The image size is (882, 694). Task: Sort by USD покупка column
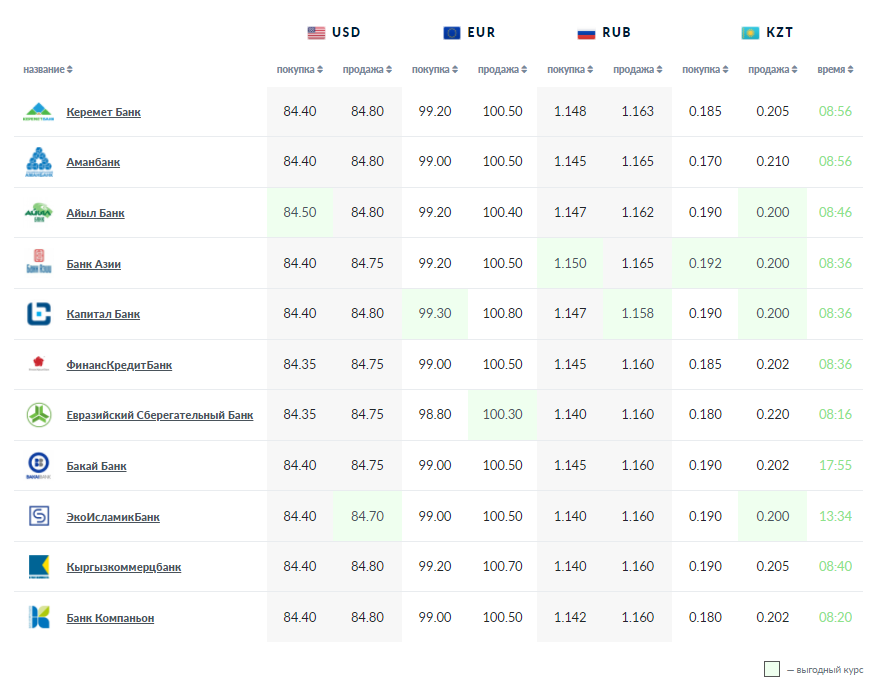coord(300,70)
